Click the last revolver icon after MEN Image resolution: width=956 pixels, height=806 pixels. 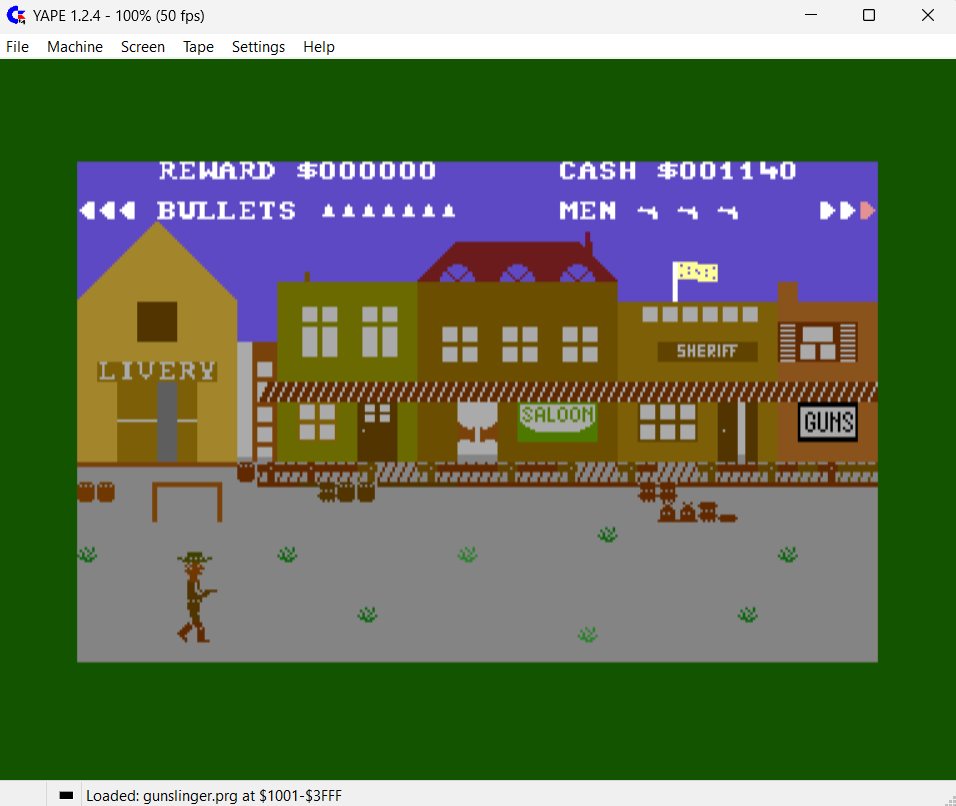point(728,212)
